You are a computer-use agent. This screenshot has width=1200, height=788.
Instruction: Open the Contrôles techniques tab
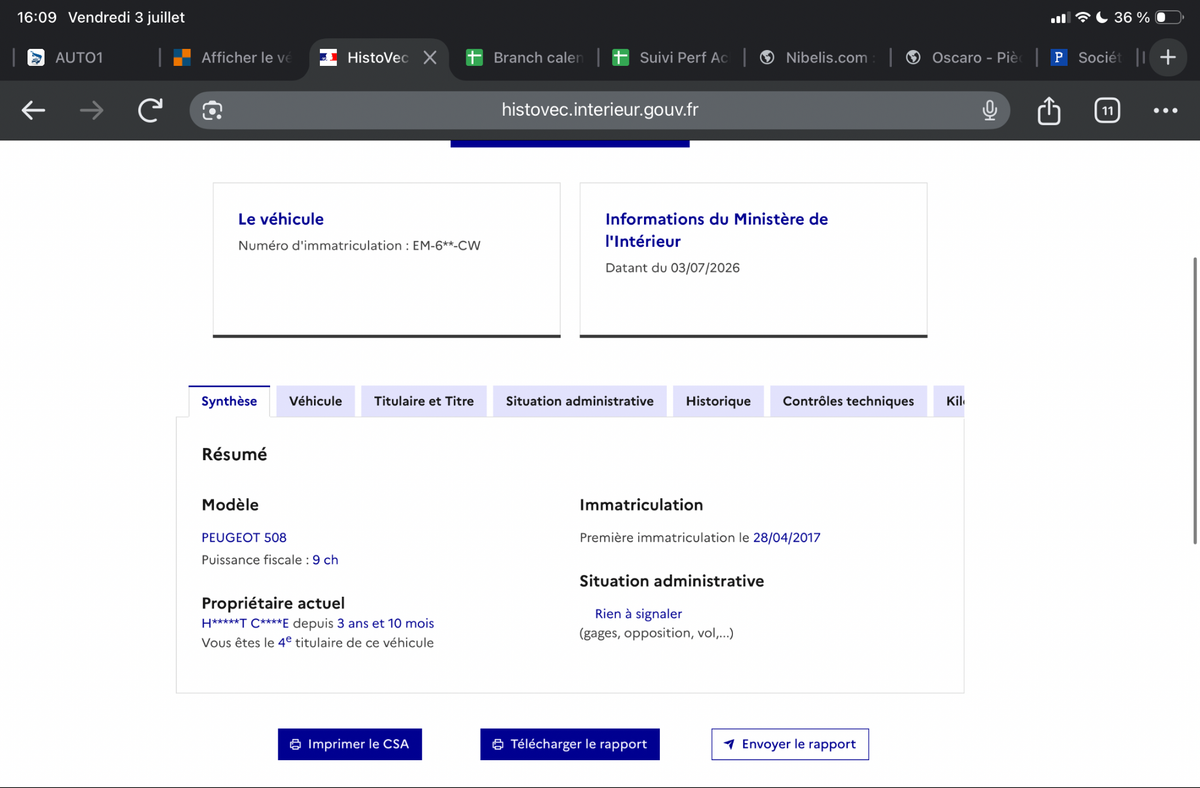click(848, 401)
